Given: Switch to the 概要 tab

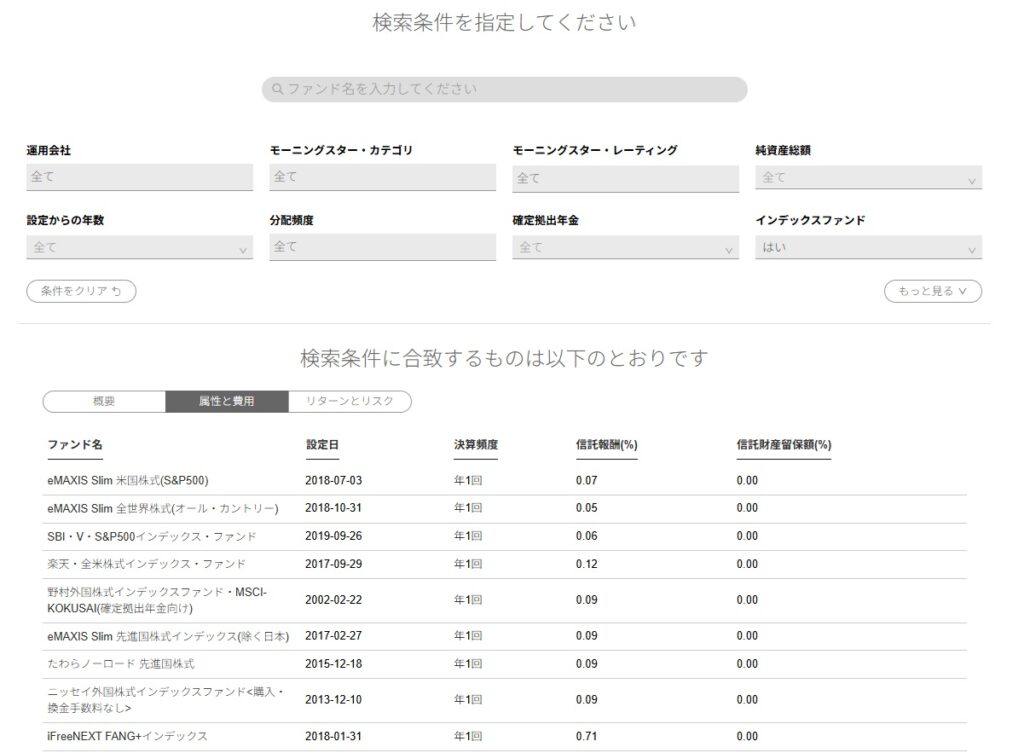Looking at the screenshot, I should click(104, 401).
